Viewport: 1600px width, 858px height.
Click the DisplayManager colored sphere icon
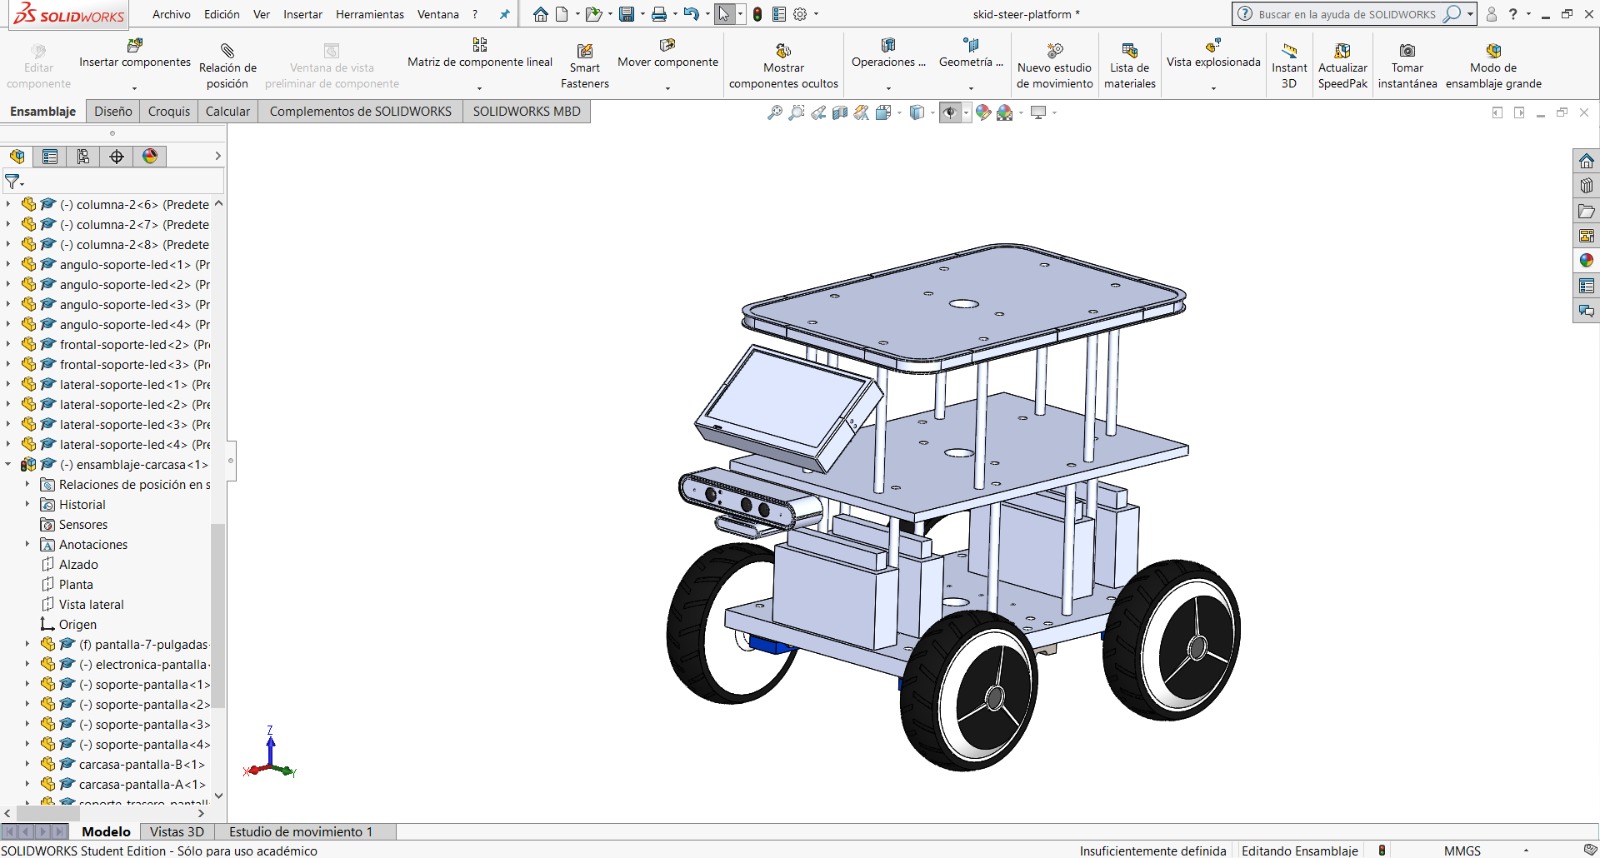(x=150, y=156)
